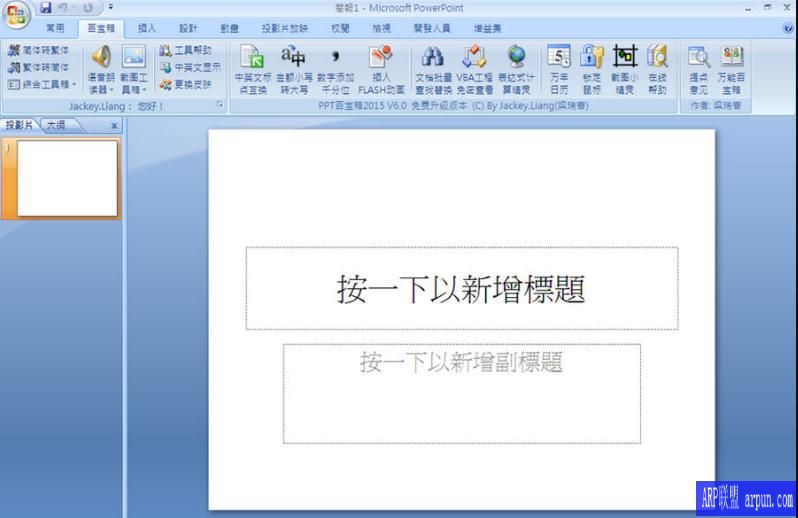The width and height of the screenshot is (798, 518).
Task: Click the globe 表达式计算精灵 icon
Action: (516, 70)
